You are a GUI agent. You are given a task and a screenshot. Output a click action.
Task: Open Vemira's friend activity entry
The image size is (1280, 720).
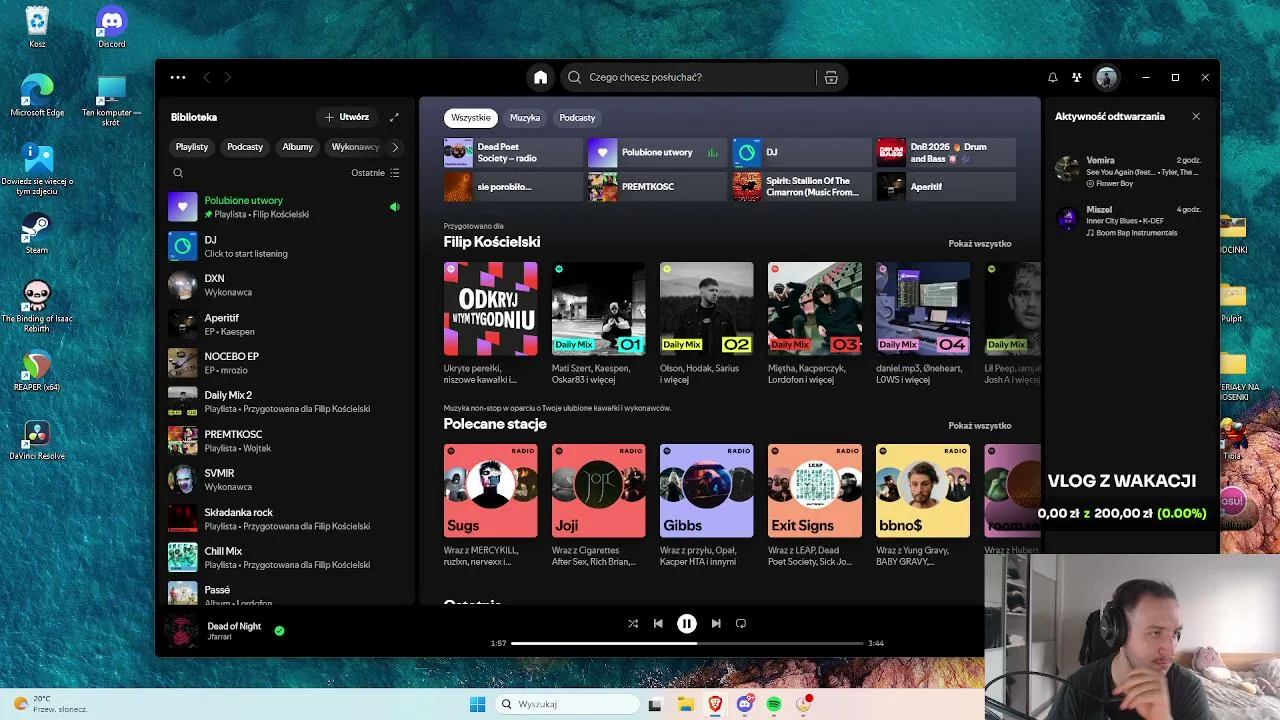click(1129, 171)
